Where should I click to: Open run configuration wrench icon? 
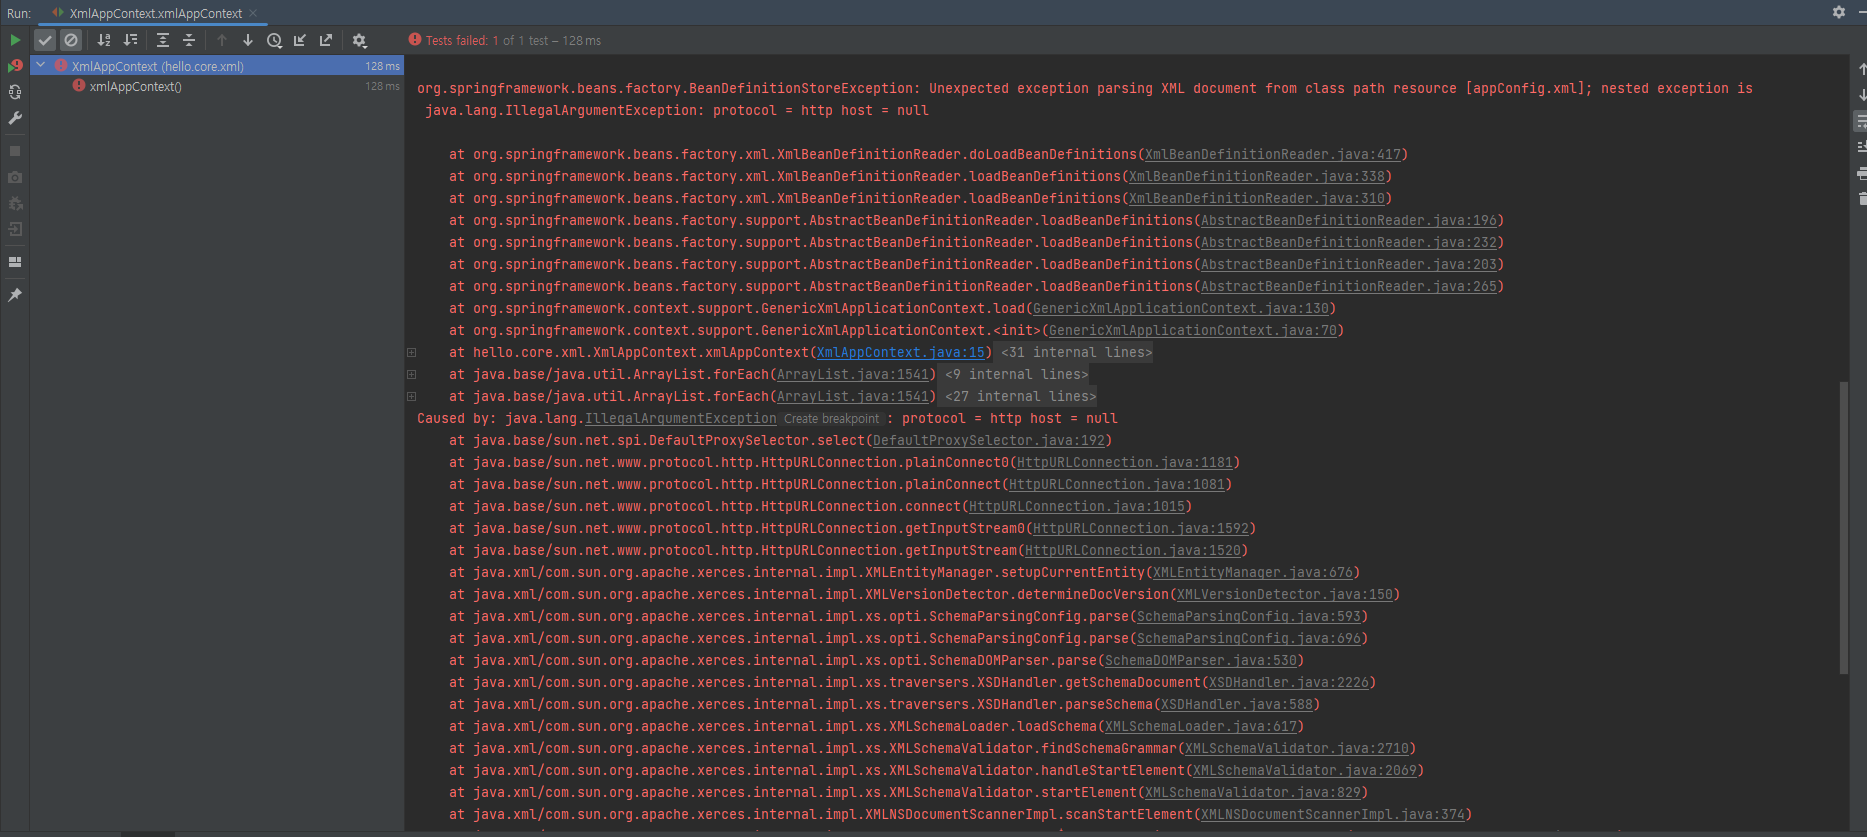(15, 118)
